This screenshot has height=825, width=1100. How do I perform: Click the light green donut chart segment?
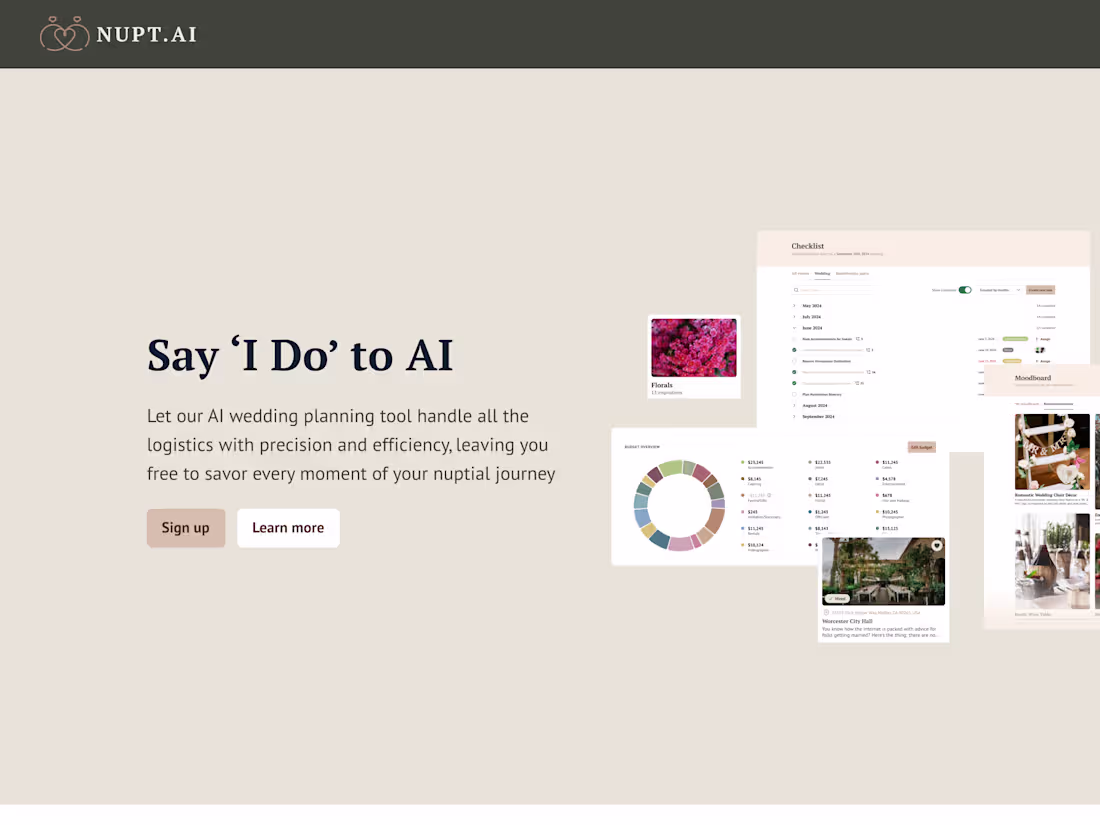click(670, 468)
